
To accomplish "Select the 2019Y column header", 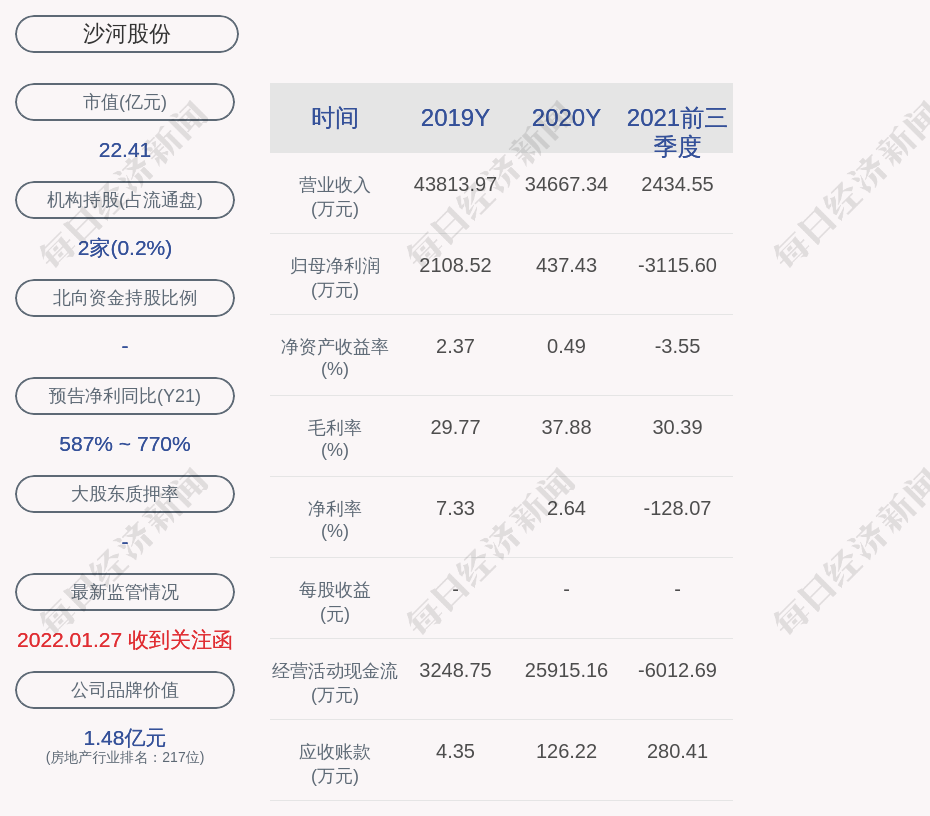I will click(455, 118).
